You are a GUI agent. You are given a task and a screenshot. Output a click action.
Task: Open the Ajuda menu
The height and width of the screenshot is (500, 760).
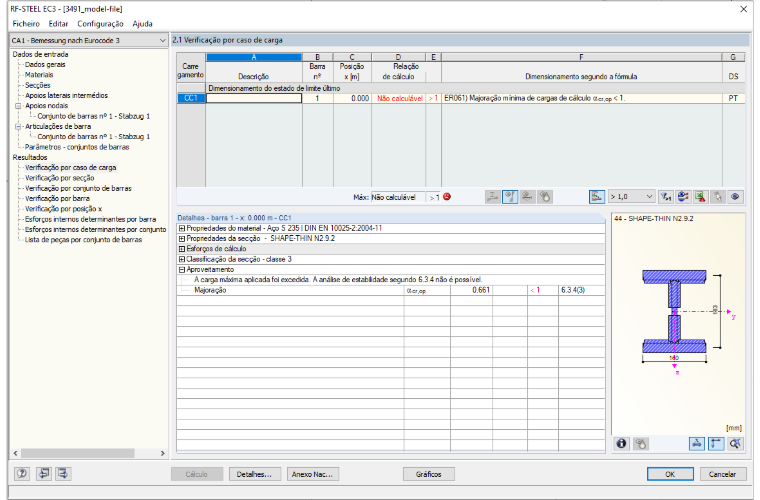(x=142, y=23)
